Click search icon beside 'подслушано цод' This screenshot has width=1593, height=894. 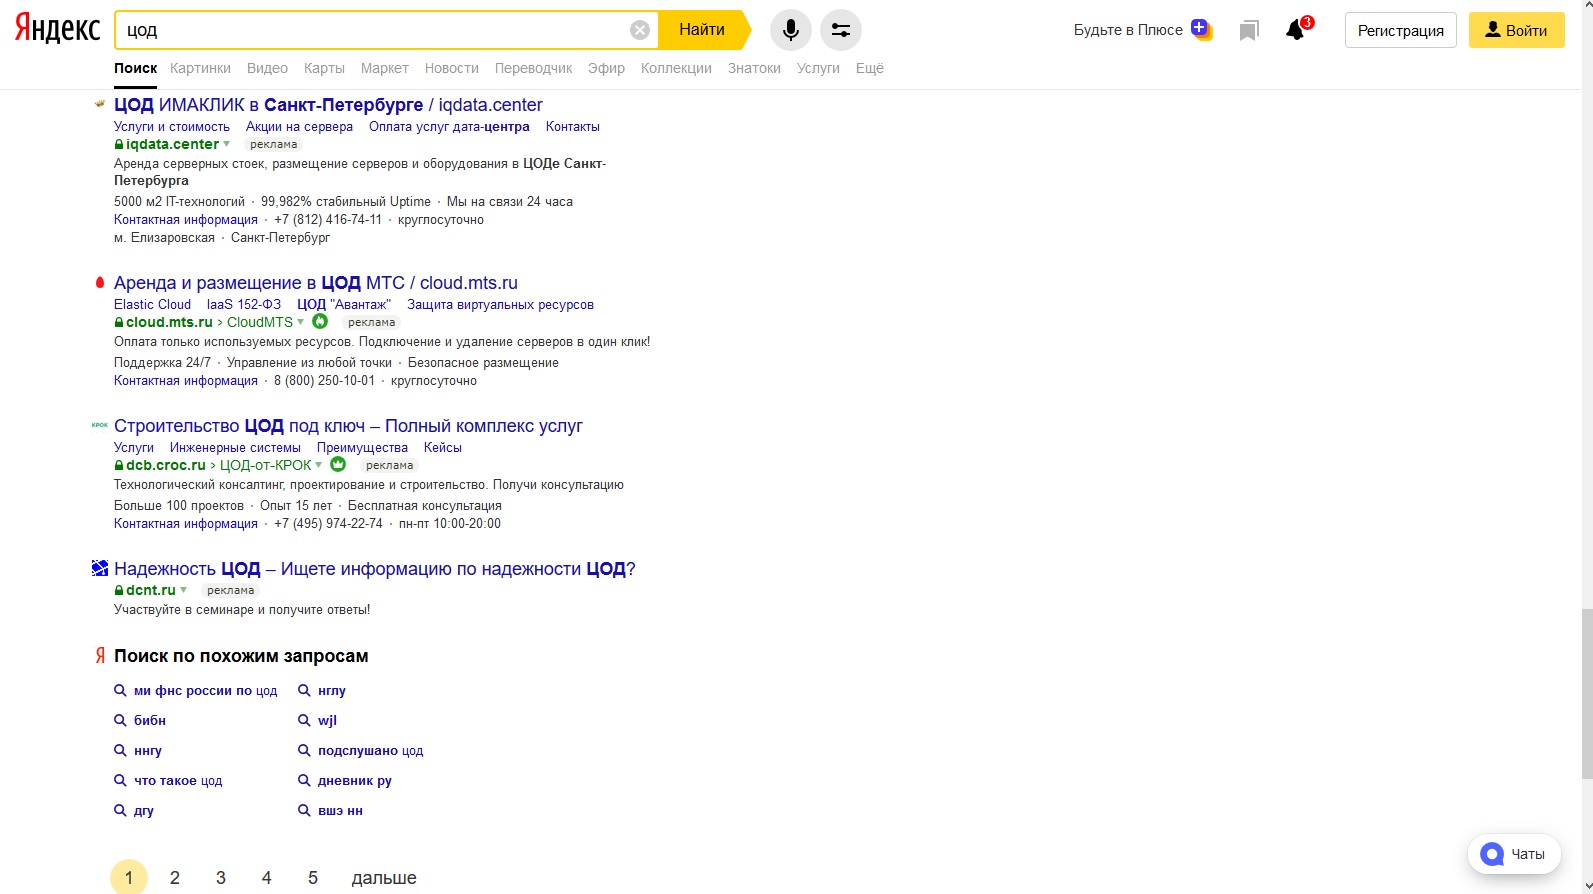coord(304,750)
